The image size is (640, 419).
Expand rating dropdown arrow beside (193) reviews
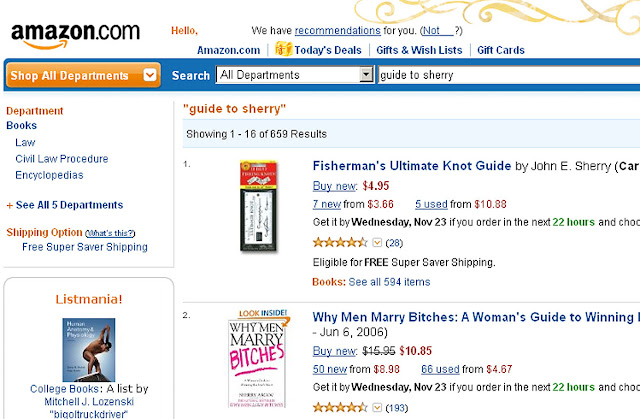point(377,408)
